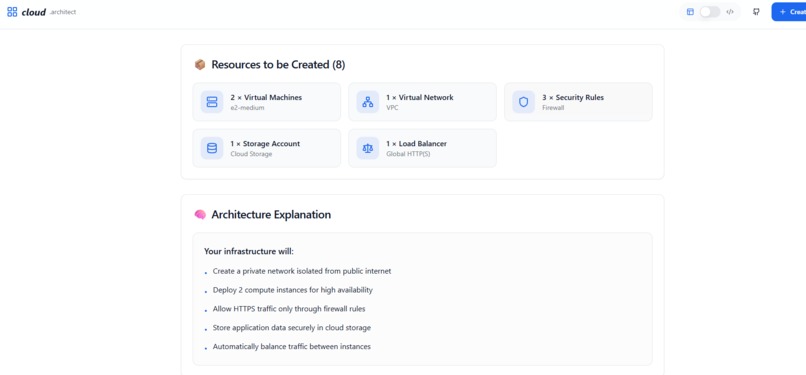Viewport: 806px width, 375px height.
Task: Click the cloud architect grid logo
Action: [x=12, y=12]
